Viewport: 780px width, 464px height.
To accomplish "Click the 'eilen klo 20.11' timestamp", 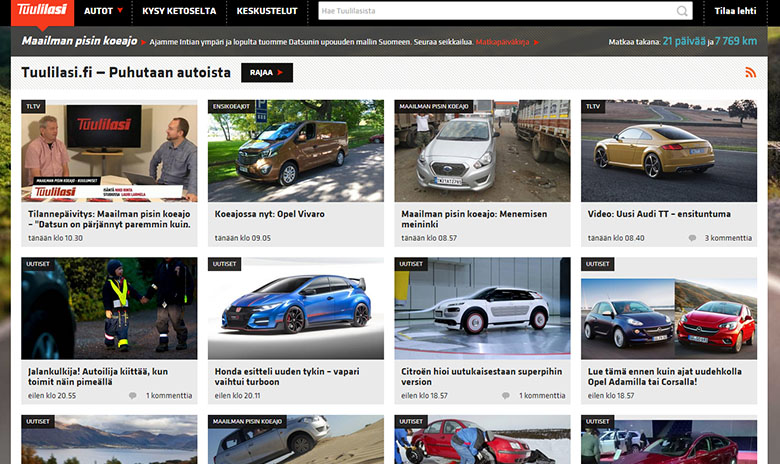I will [237, 396].
